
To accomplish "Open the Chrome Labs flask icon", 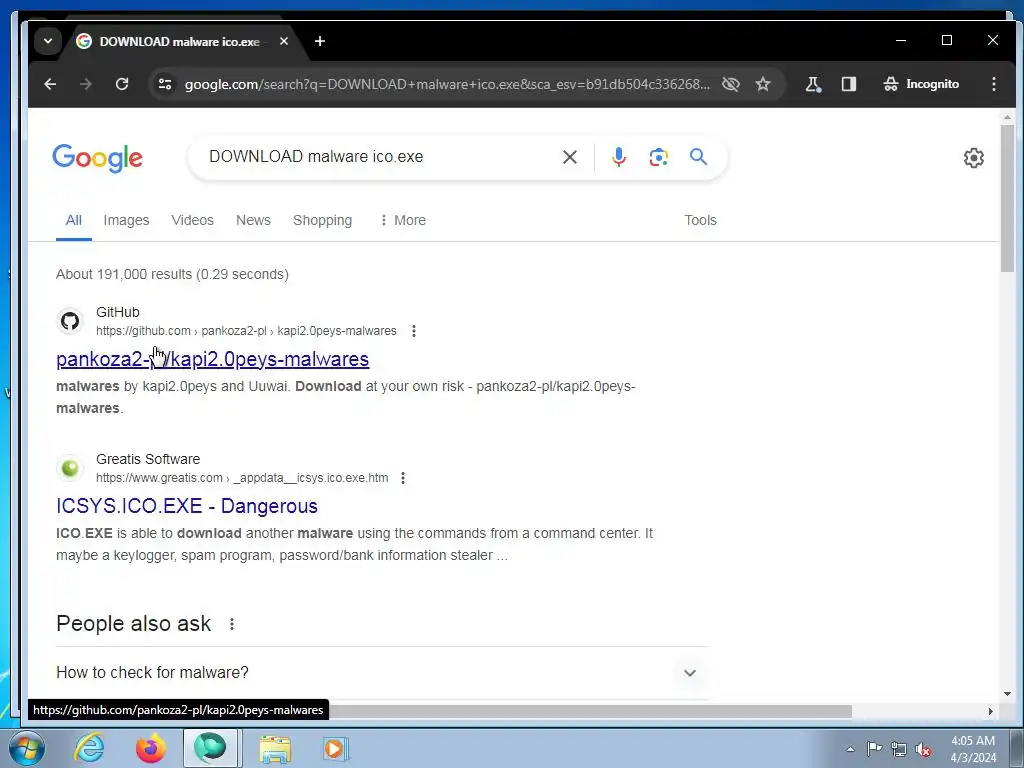I will click(x=813, y=84).
